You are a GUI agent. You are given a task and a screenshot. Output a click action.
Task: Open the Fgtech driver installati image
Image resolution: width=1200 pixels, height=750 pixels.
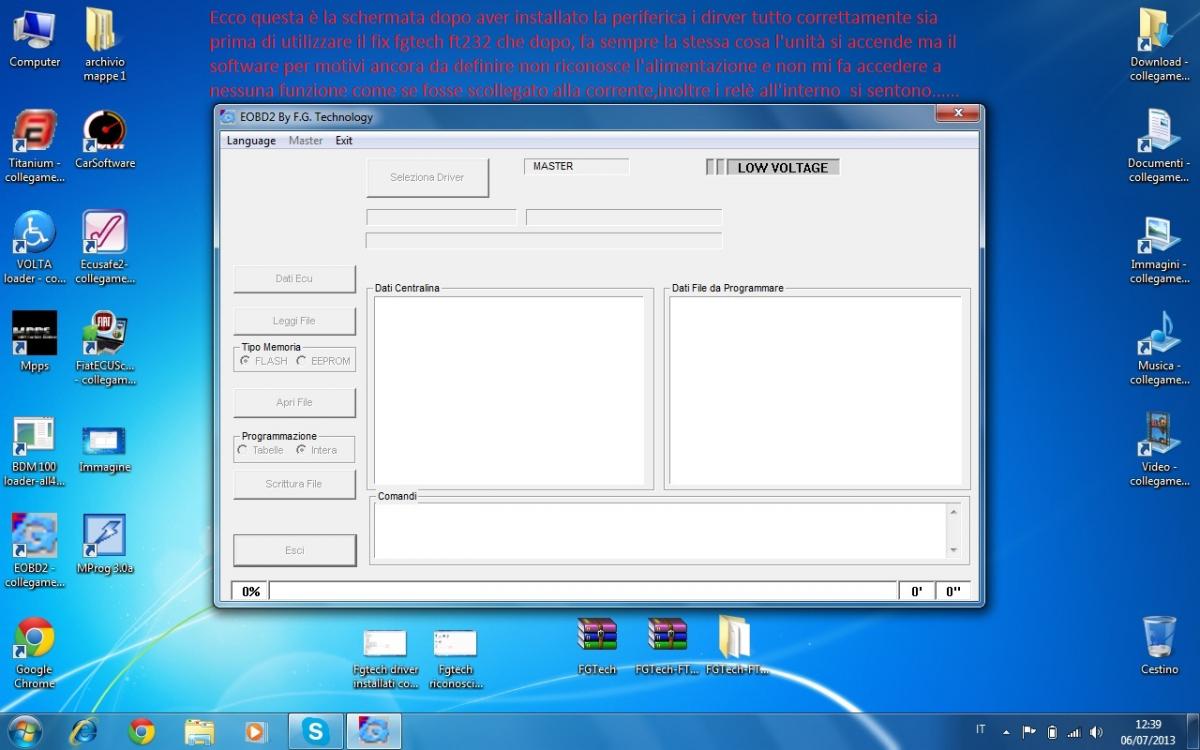click(x=385, y=659)
